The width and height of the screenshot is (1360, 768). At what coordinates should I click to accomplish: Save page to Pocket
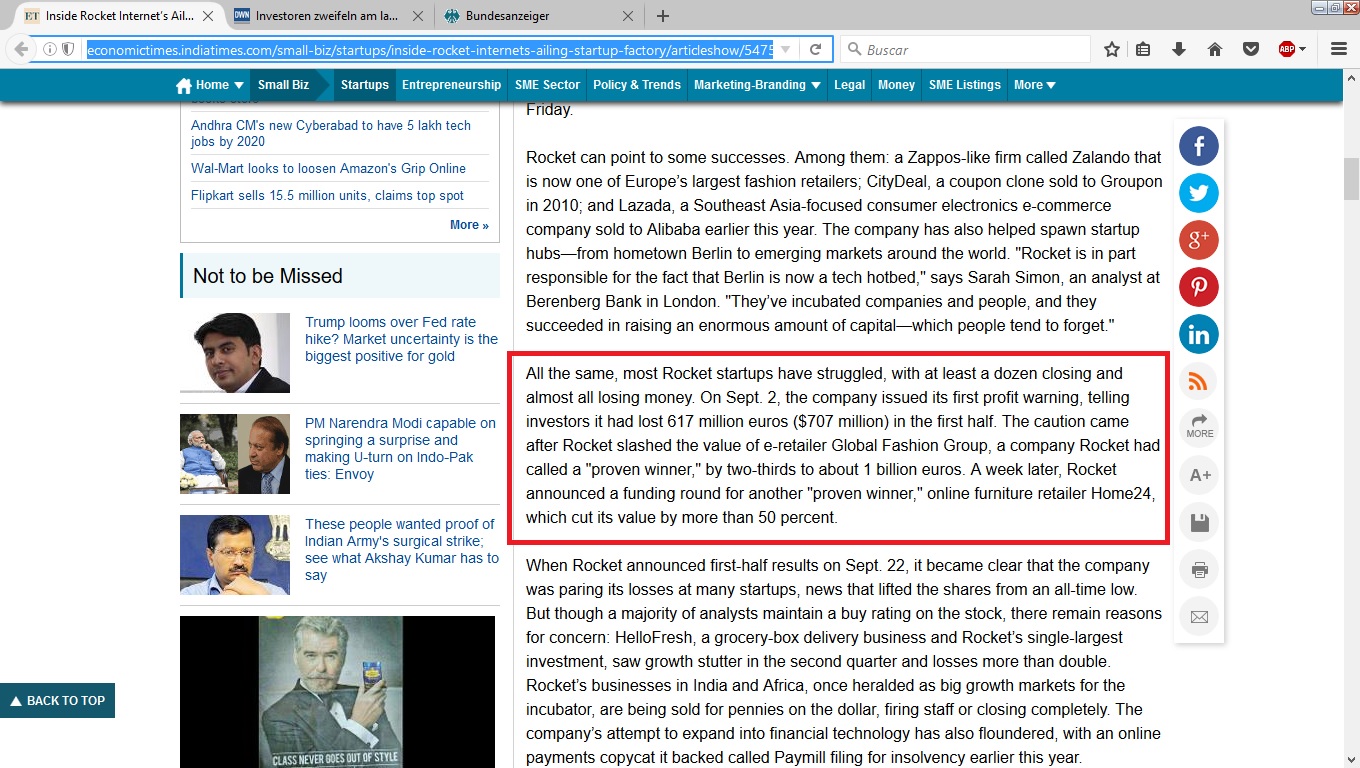pyautogui.click(x=1250, y=49)
